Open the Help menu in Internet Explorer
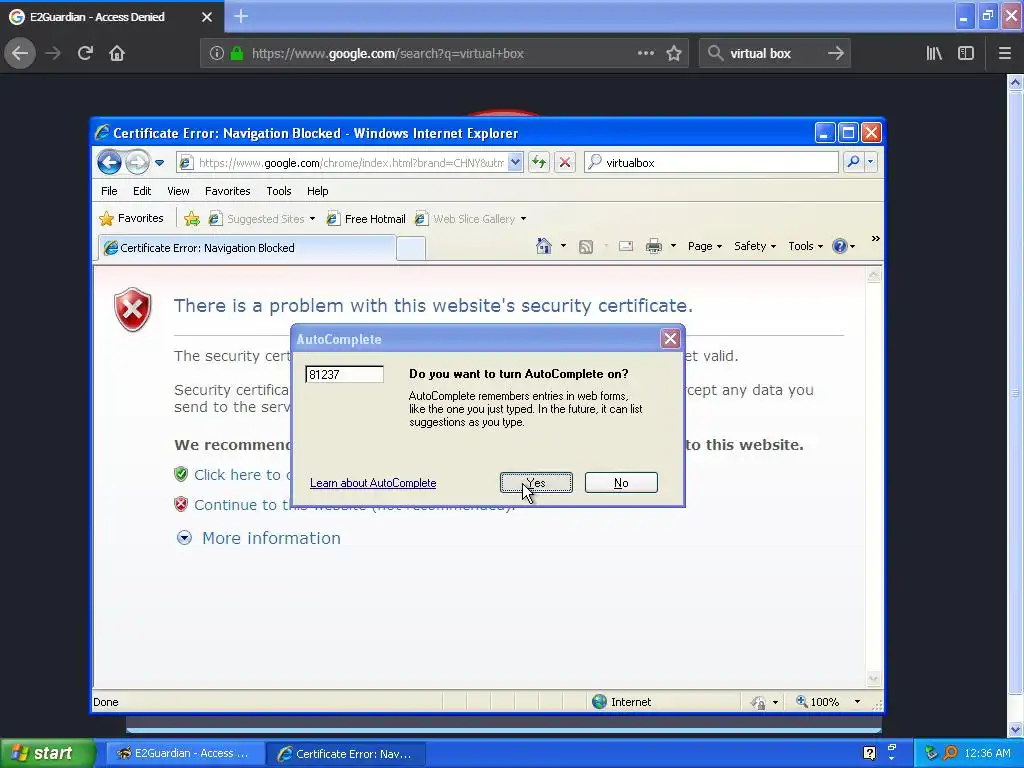Viewport: 1024px width, 768px height. [317, 191]
